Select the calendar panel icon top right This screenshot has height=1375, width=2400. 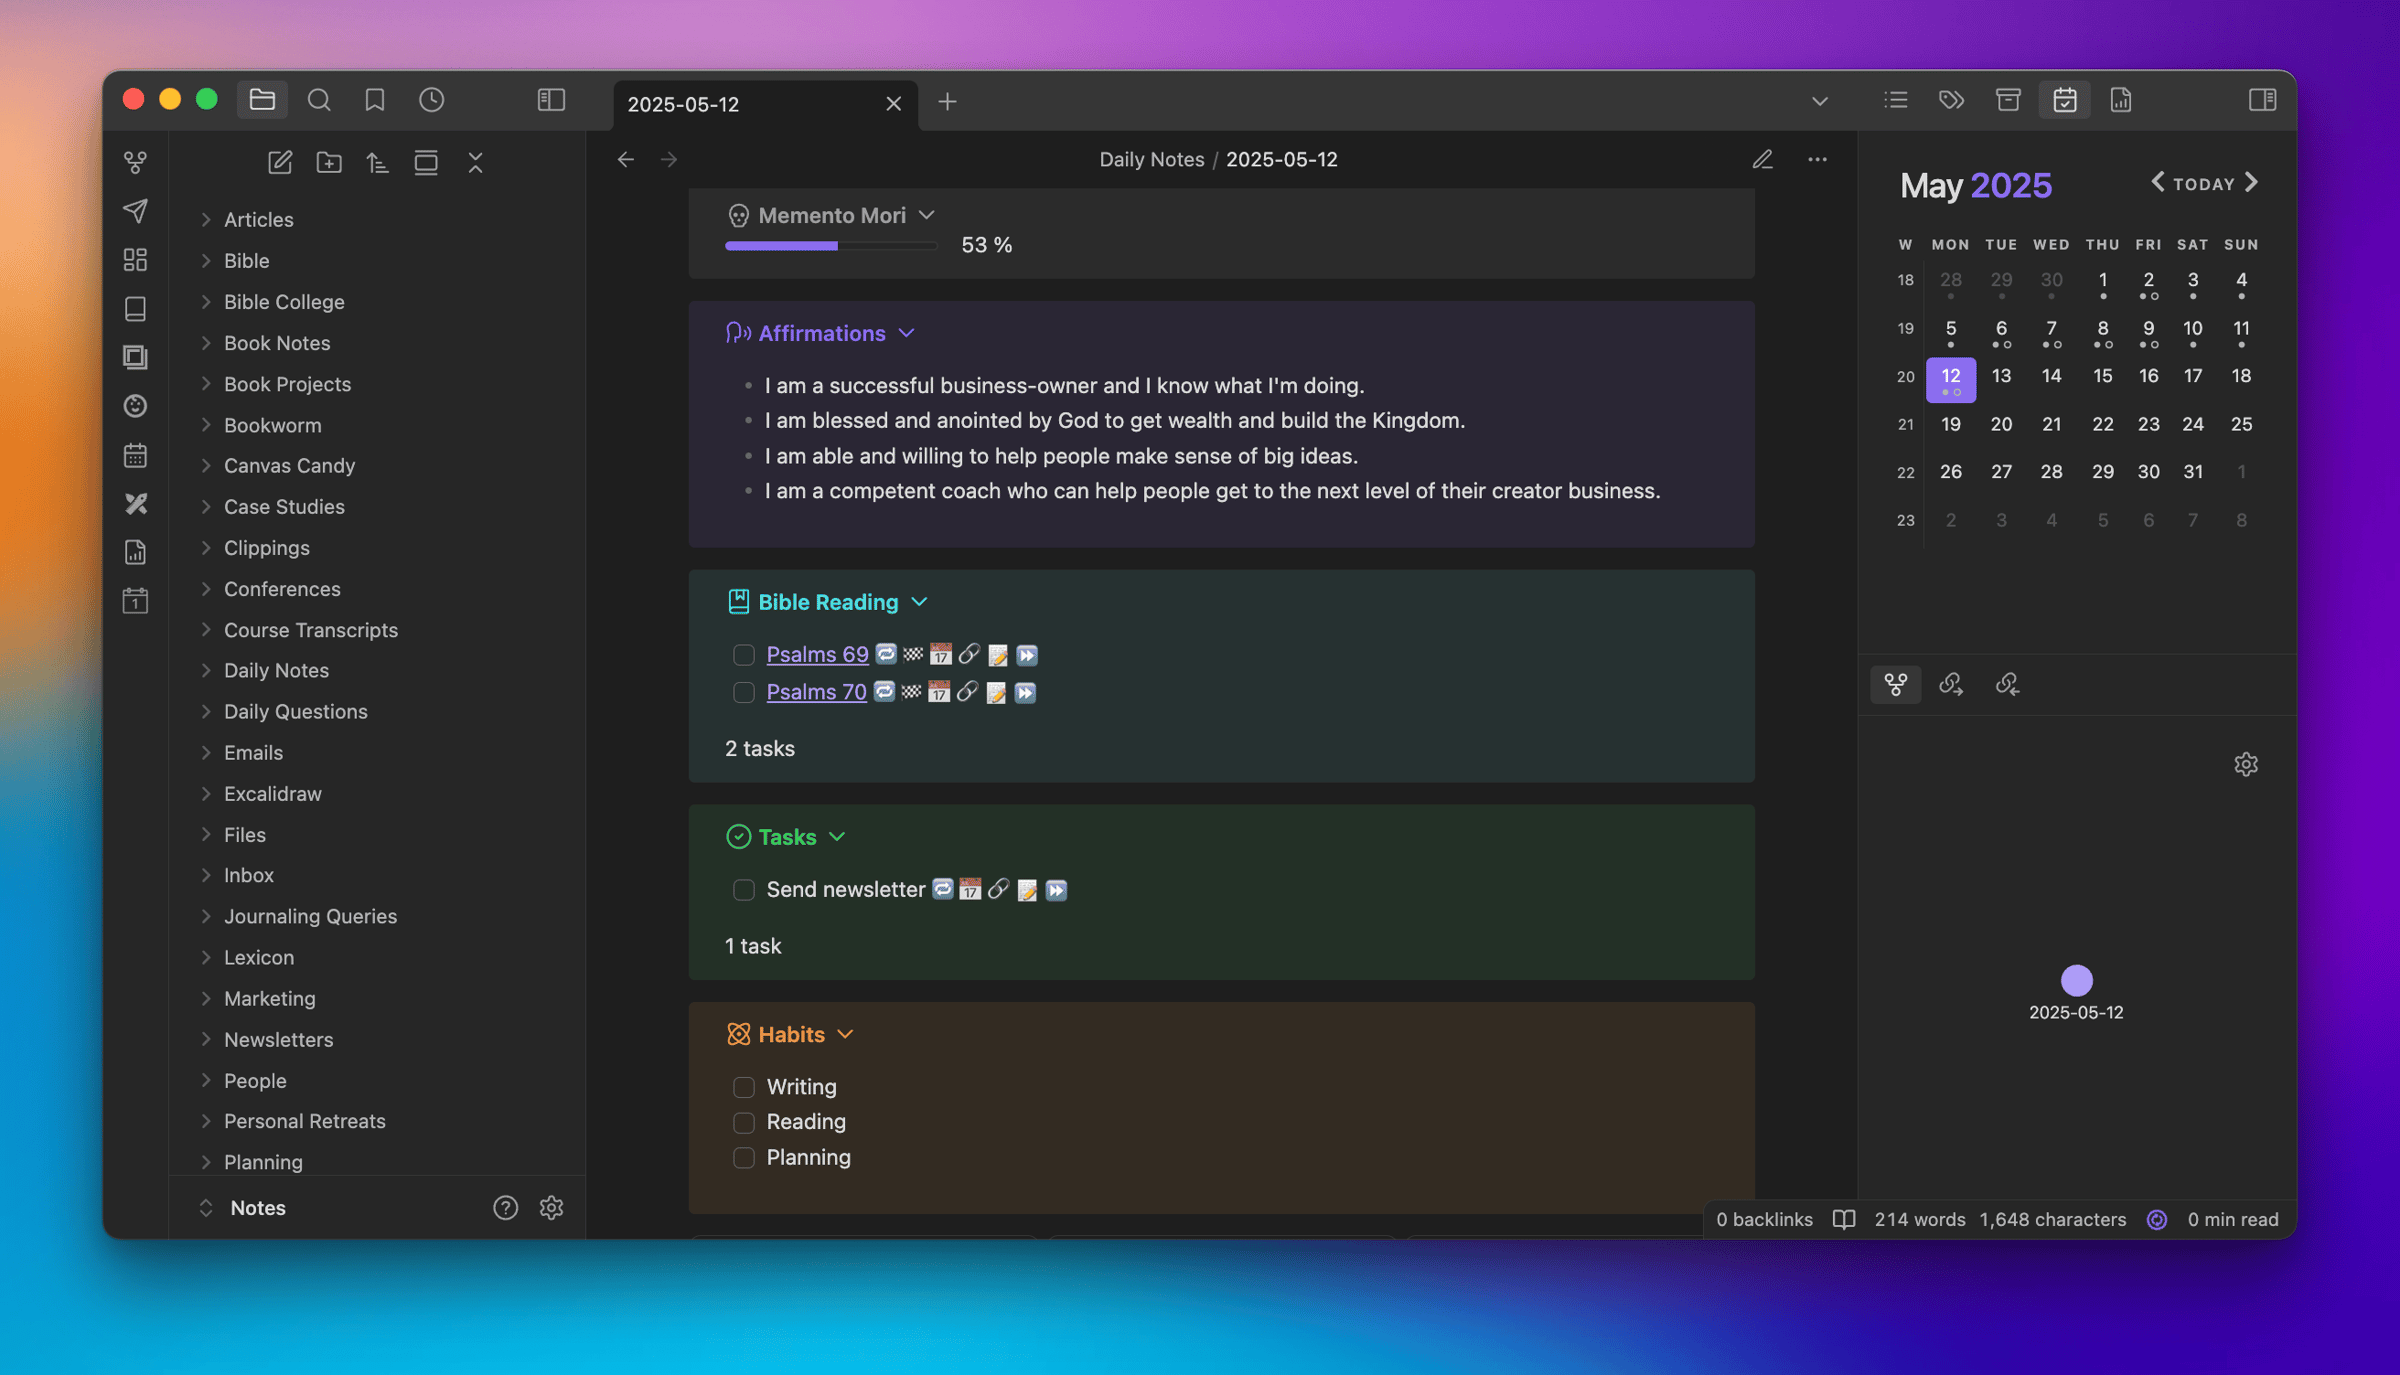point(2065,100)
